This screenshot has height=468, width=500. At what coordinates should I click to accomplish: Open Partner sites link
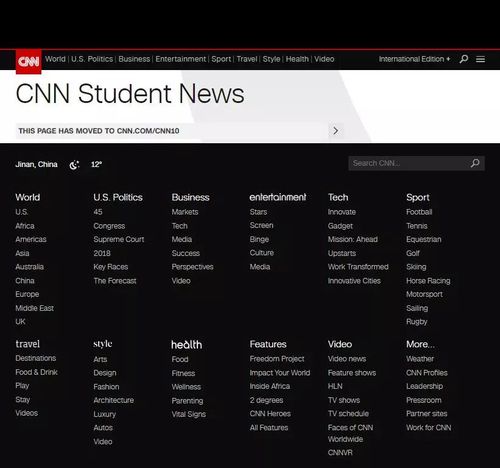(x=427, y=414)
